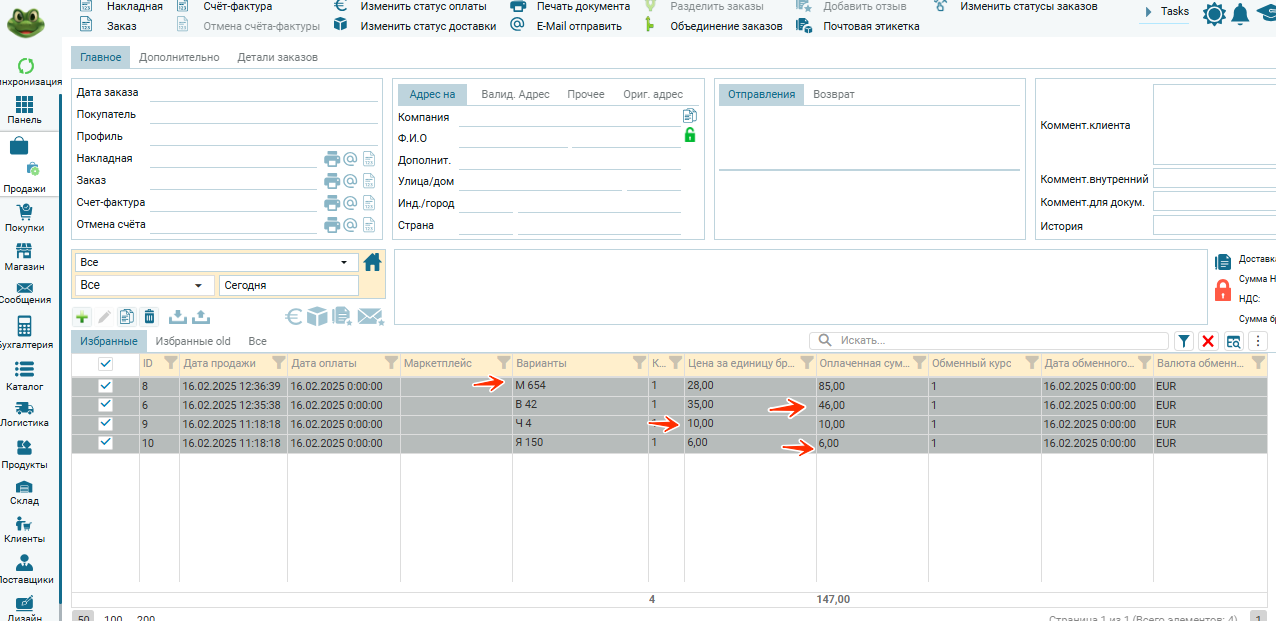
Task: Open the filter on Варианты column
Action: [x=638, y=364]
